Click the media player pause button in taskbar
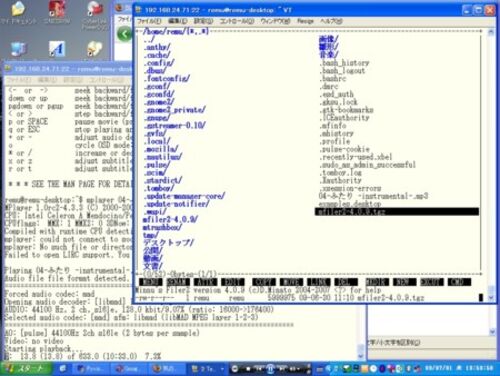Screen dimensions: 500x376 click(x=270, y=369)
